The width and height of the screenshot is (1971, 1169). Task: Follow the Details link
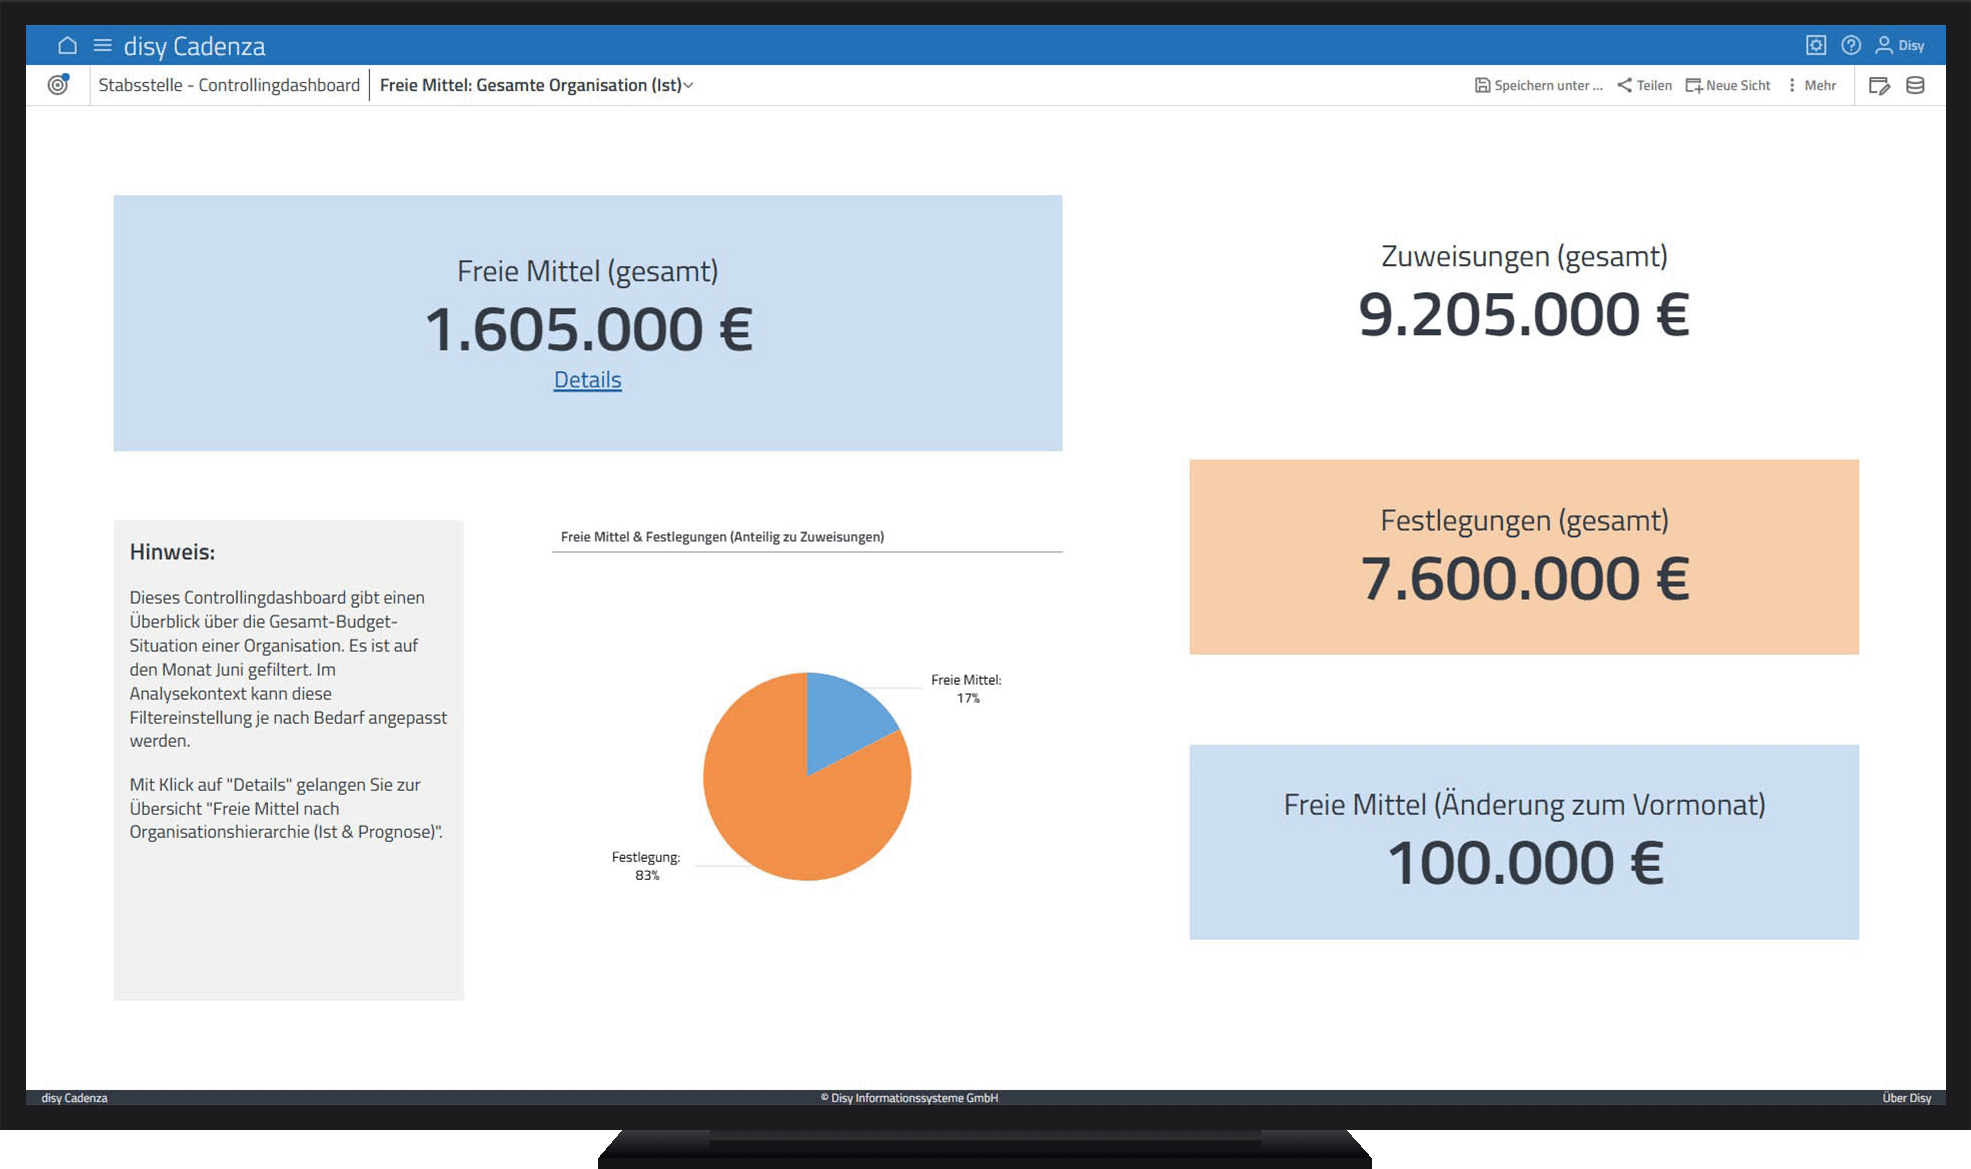pos(588,380)
